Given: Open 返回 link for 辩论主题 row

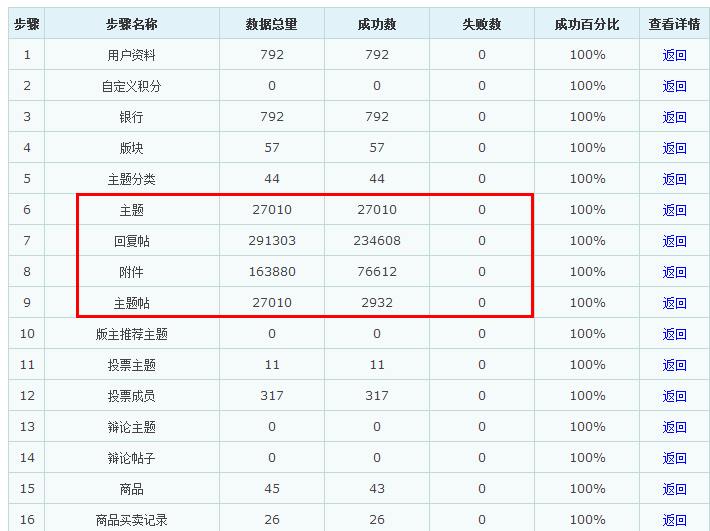Looking at the screenshot, I should click(x=674, y=427).
